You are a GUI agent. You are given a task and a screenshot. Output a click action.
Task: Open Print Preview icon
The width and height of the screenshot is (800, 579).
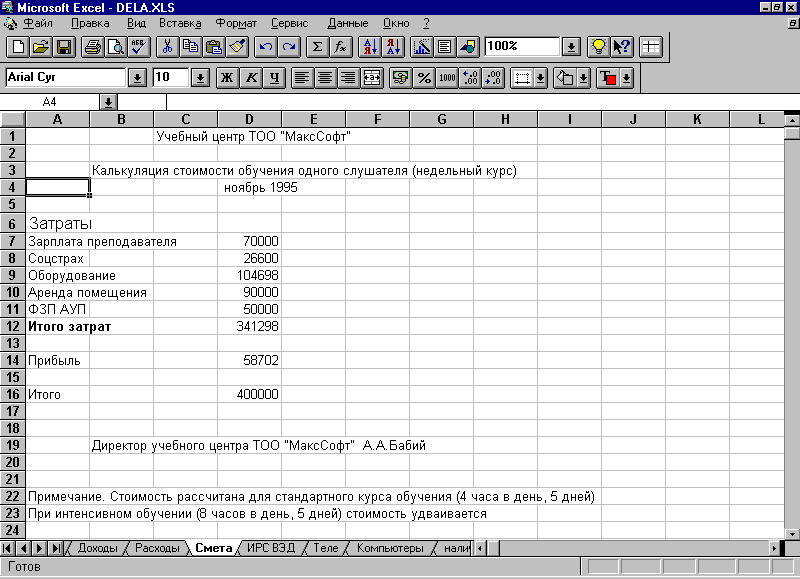tap(116, 47)
